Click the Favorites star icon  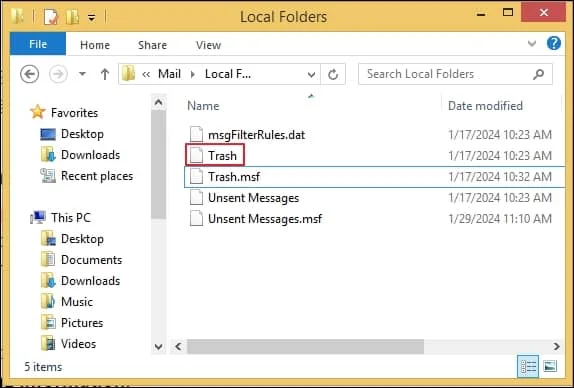pyautogui.click(x=38, y=112)
